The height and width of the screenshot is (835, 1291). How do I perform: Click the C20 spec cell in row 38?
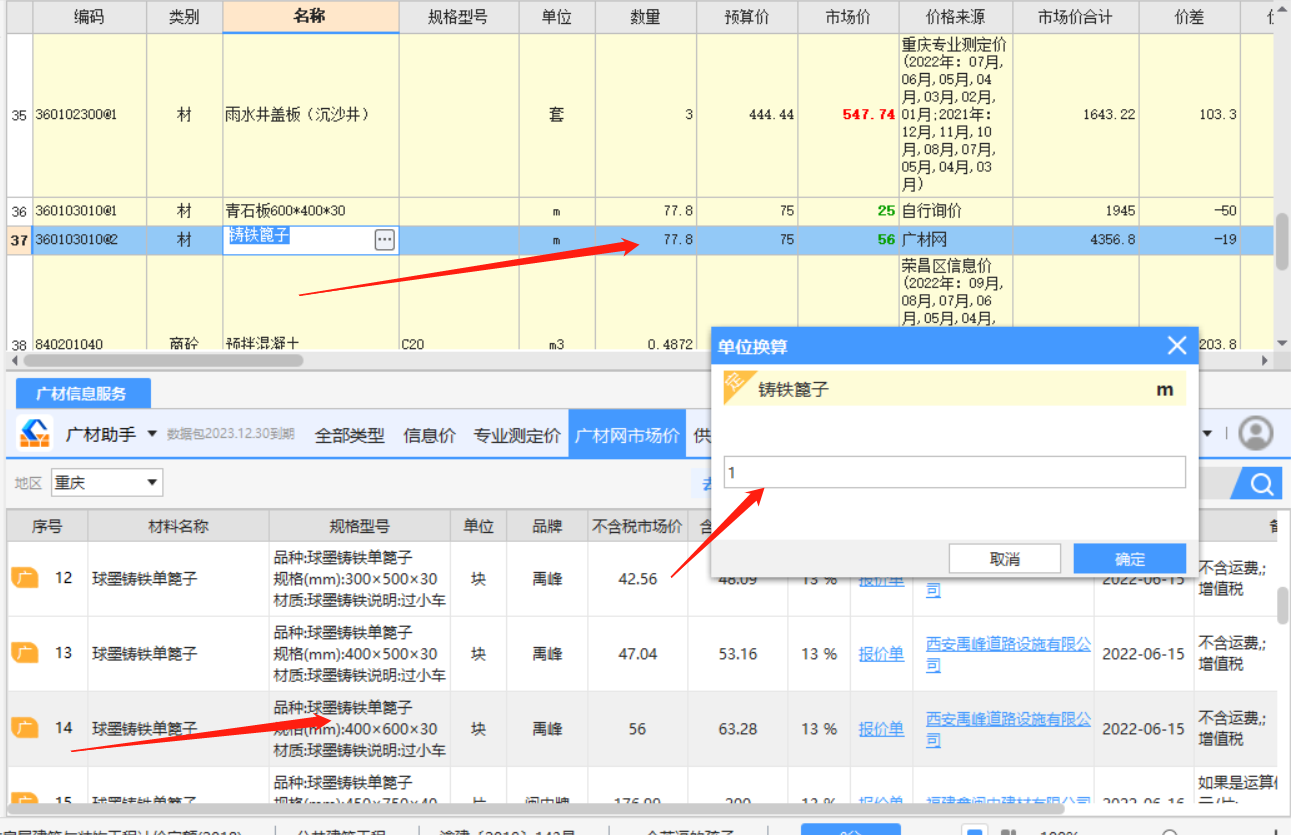point(458,343)
